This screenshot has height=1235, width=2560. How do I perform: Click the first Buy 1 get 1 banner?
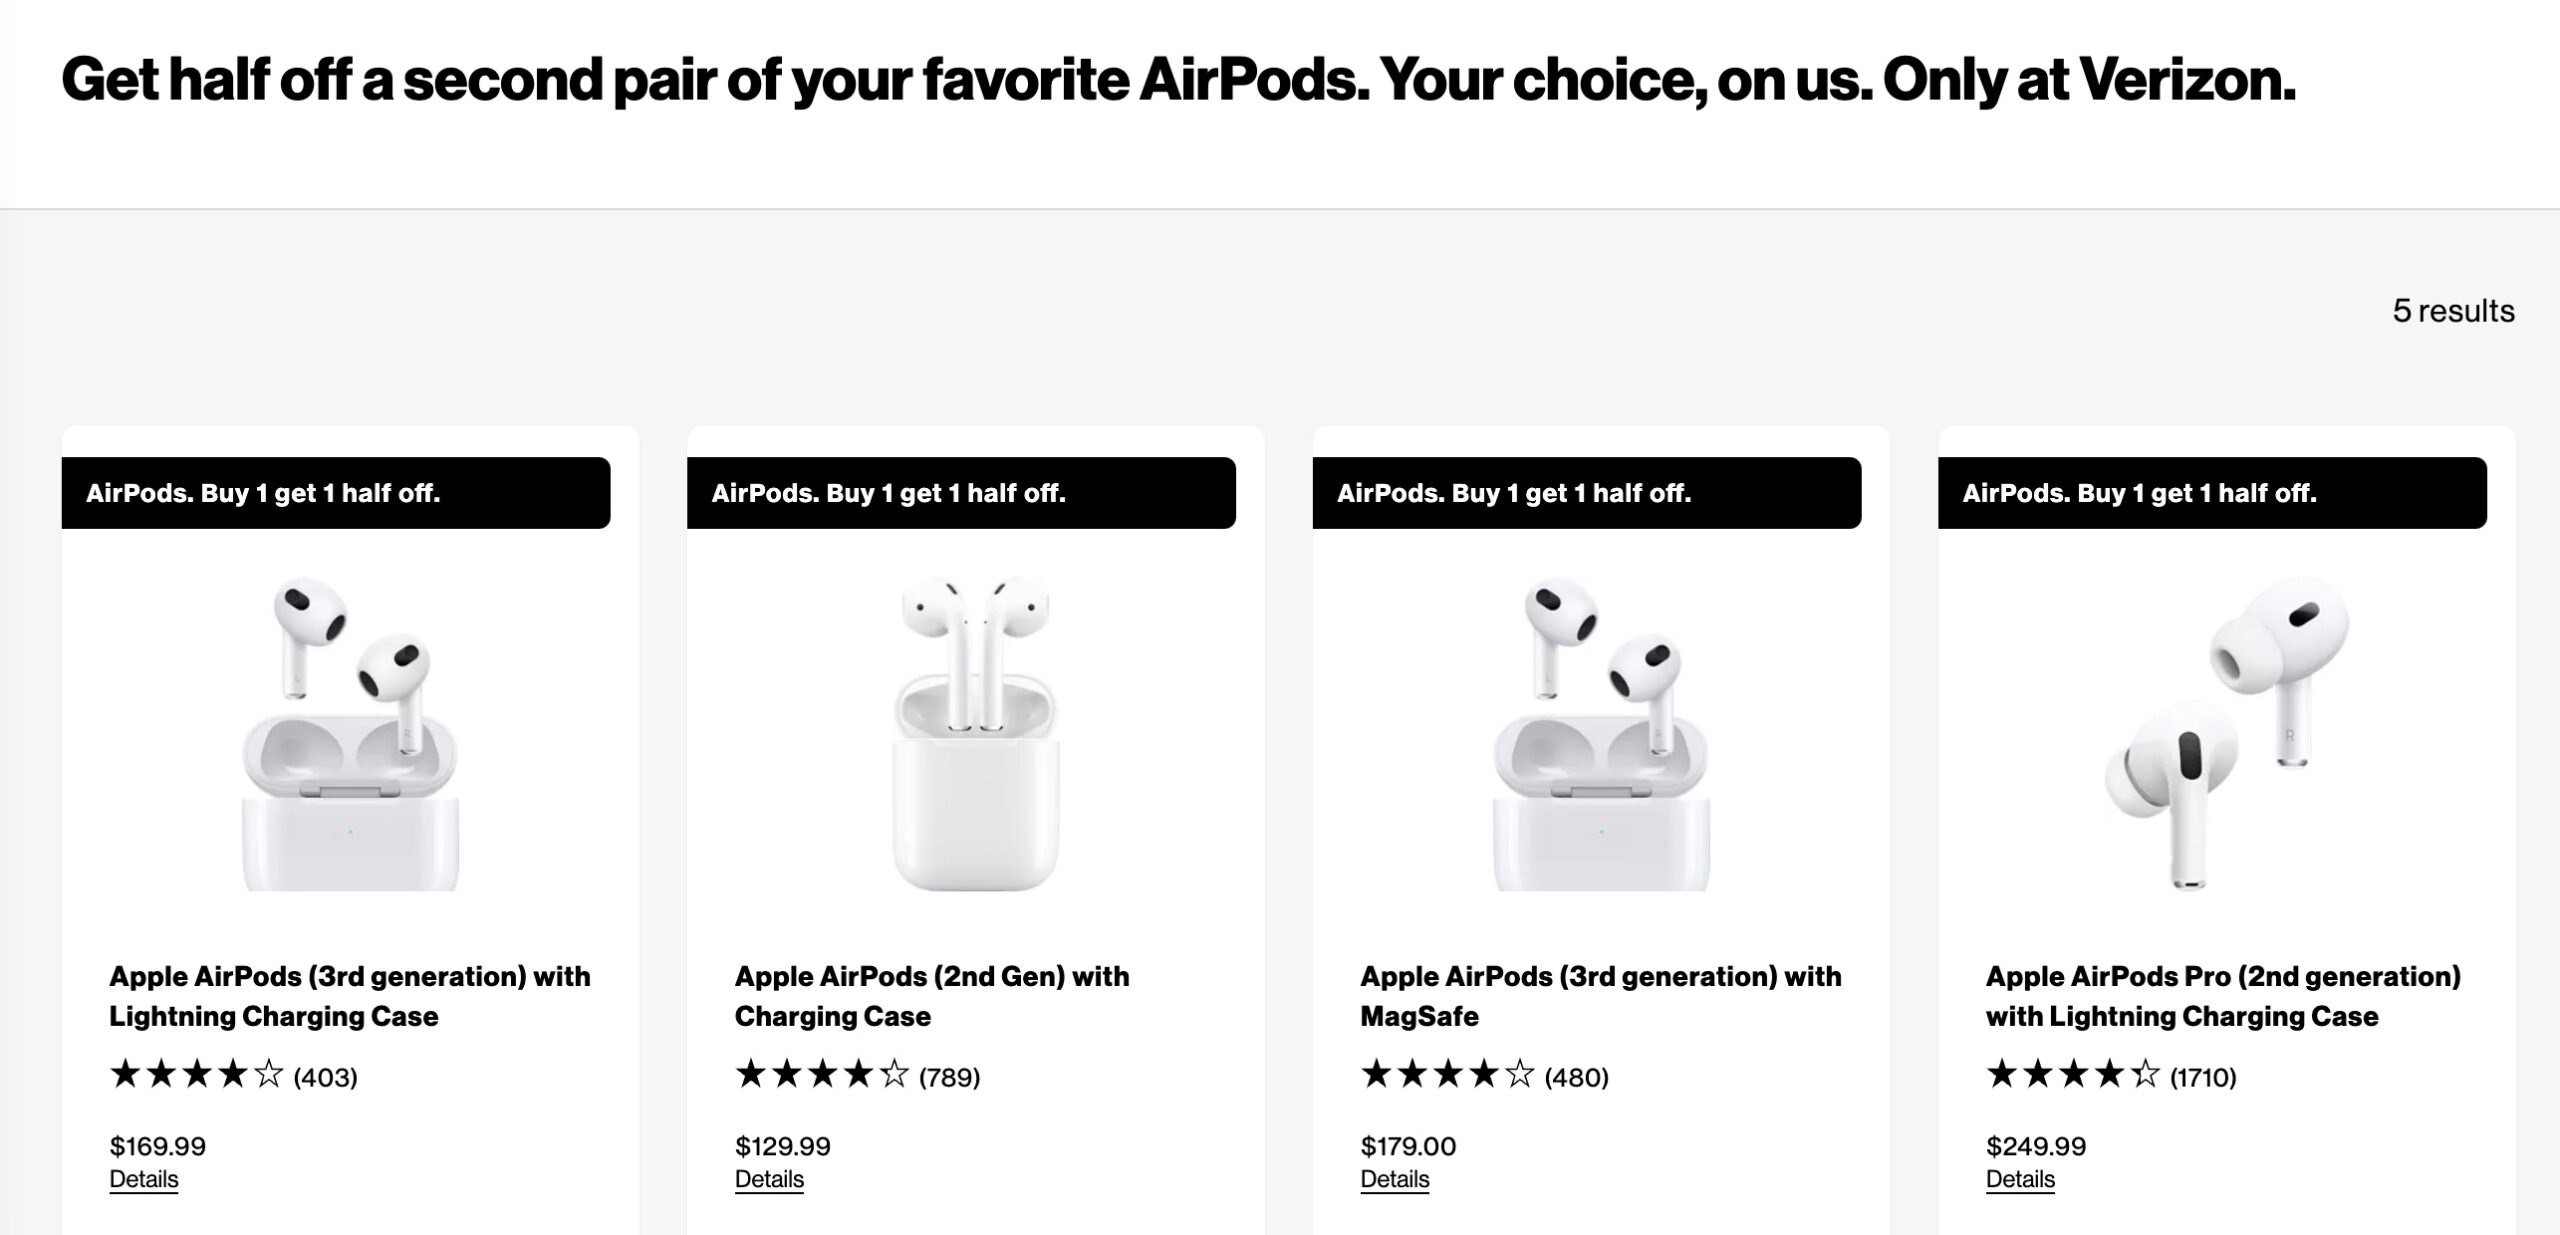point(340,492)
